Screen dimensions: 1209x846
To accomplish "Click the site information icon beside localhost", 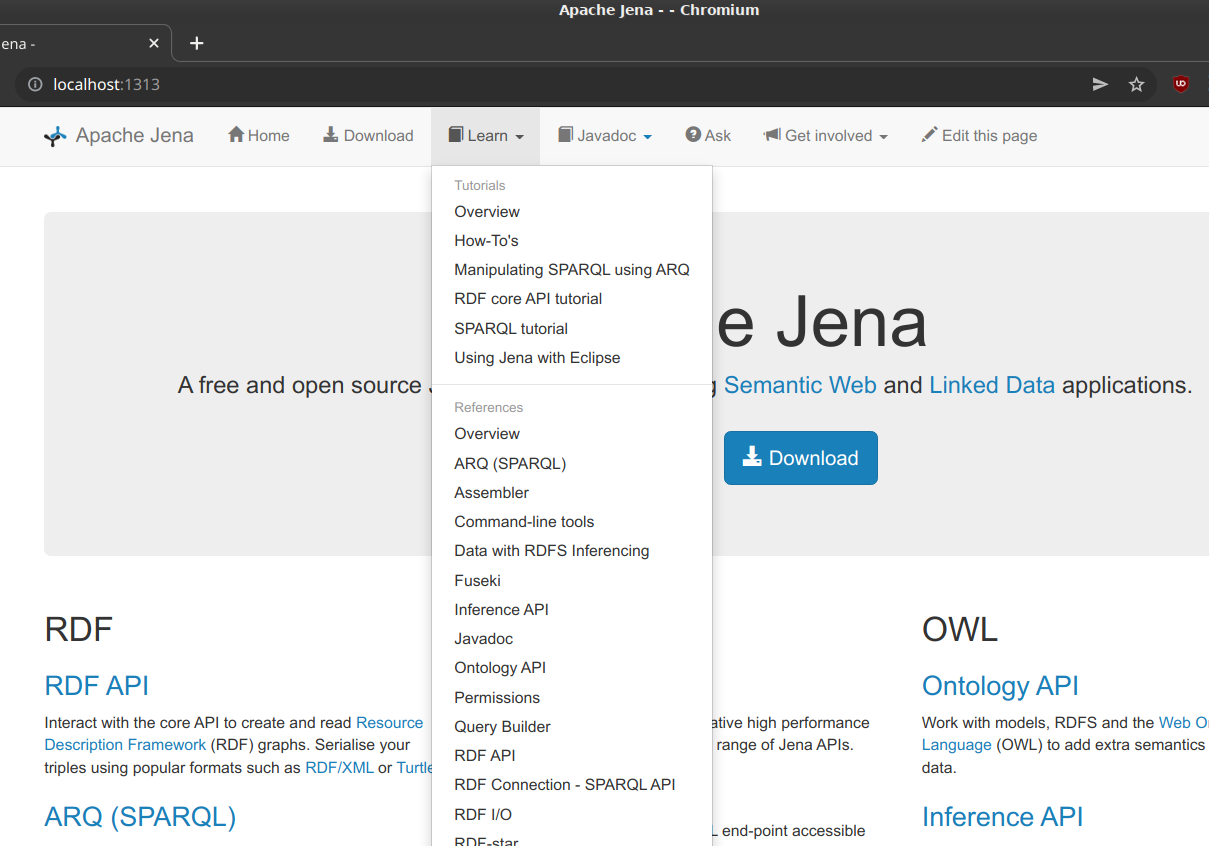I will 36,85.
